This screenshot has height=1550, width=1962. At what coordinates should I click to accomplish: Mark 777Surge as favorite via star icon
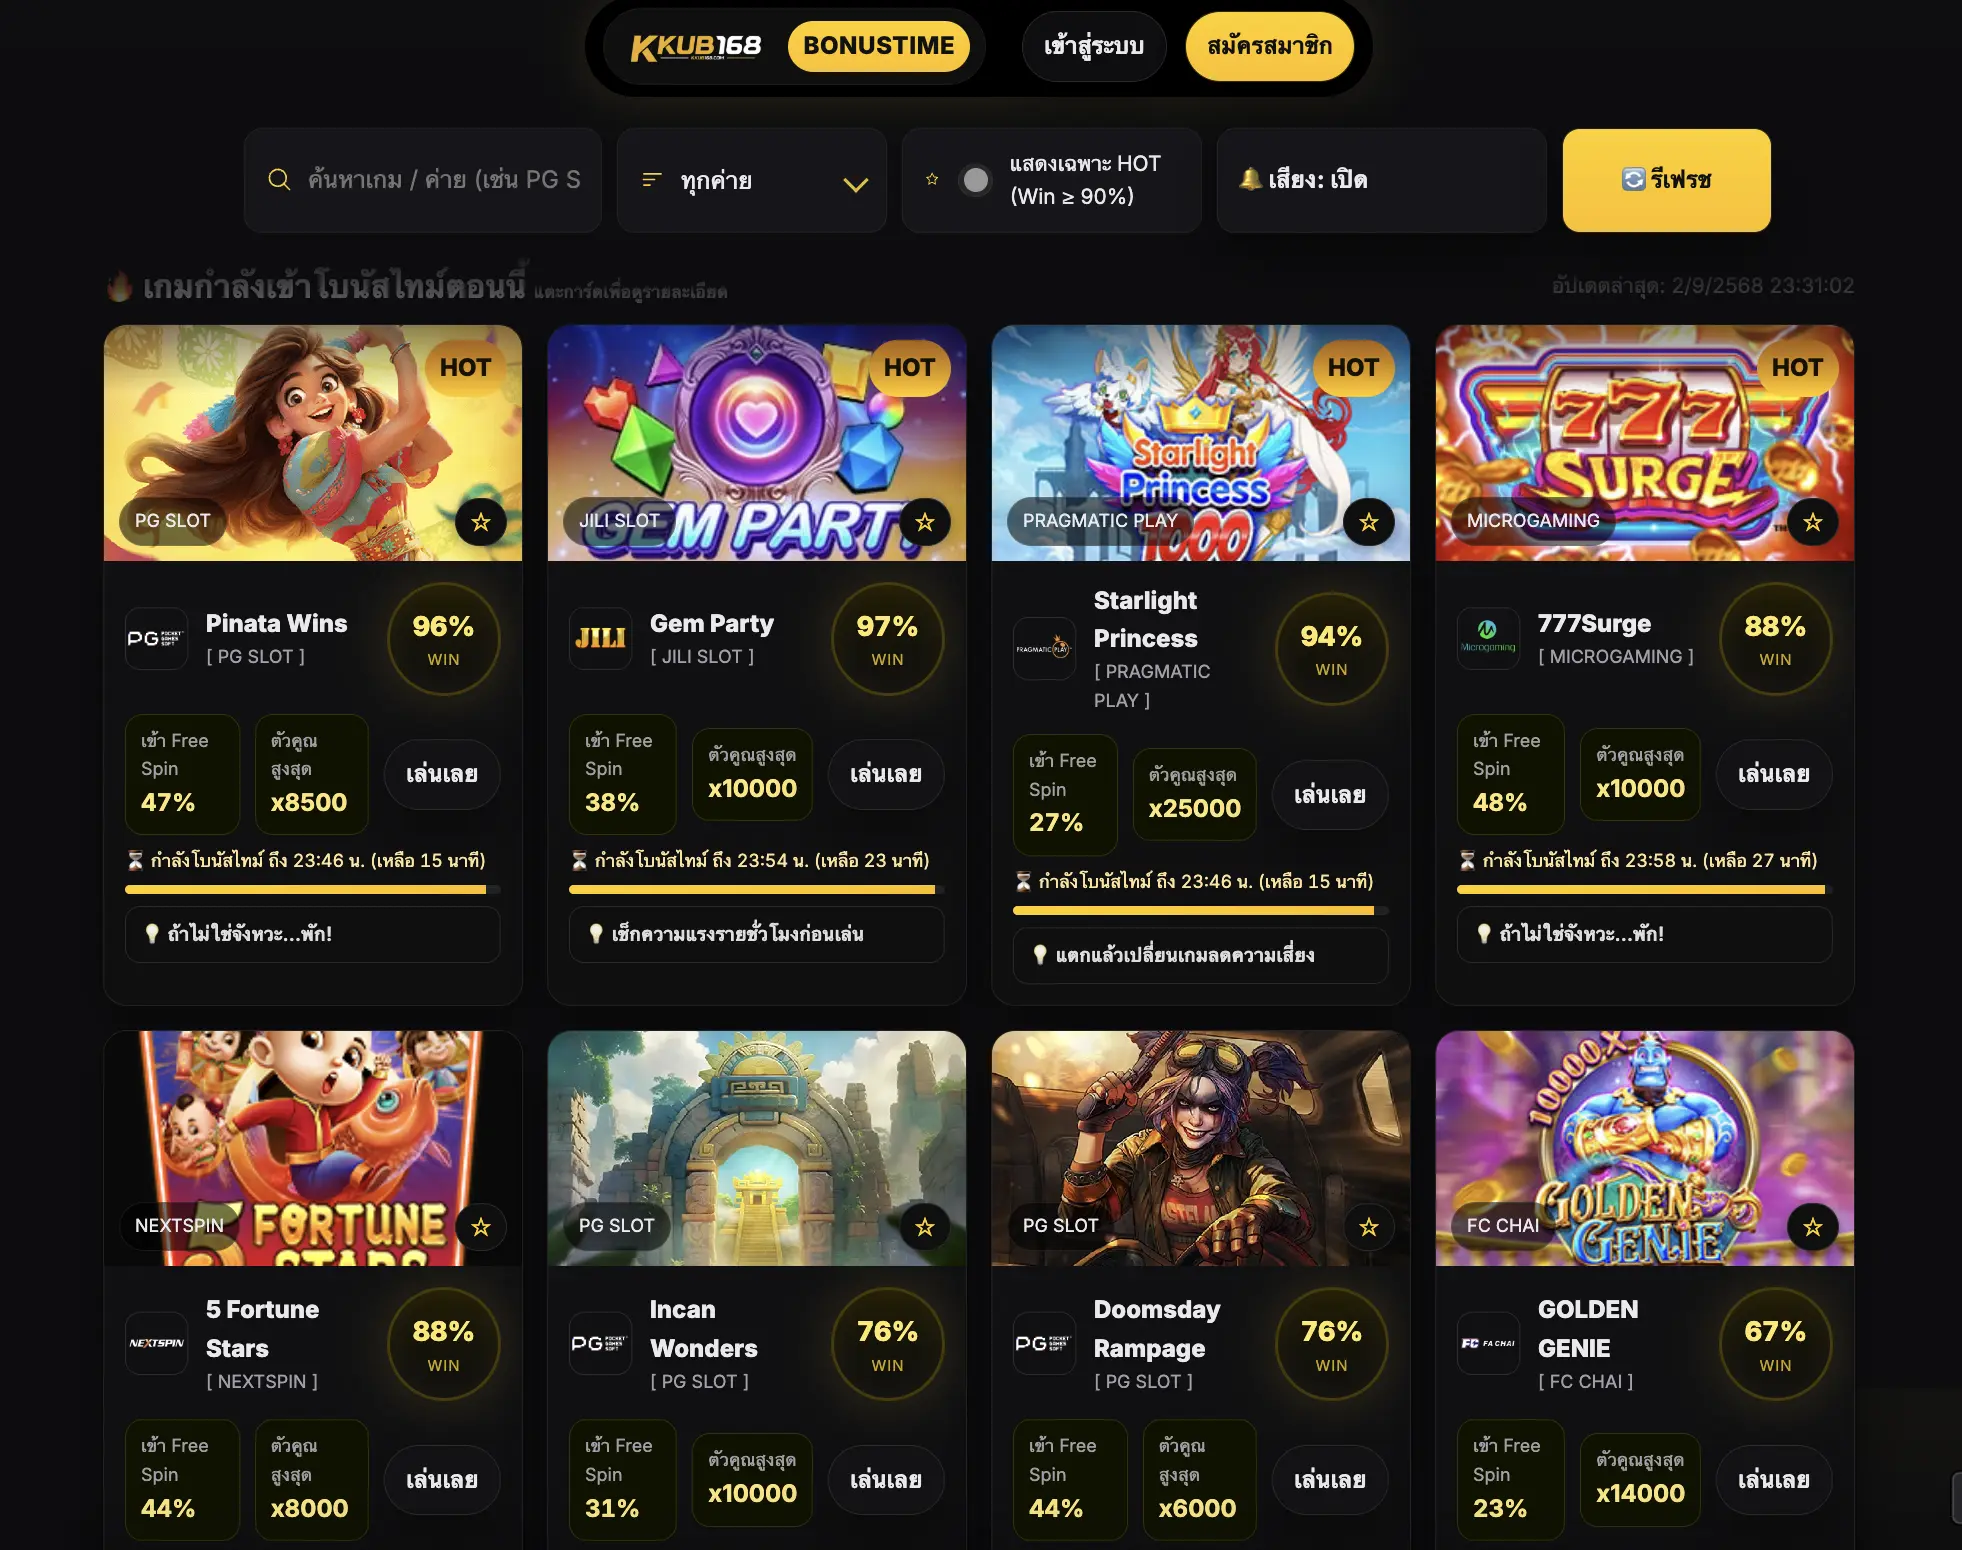pyautogui.click(x=1813, y=522)
